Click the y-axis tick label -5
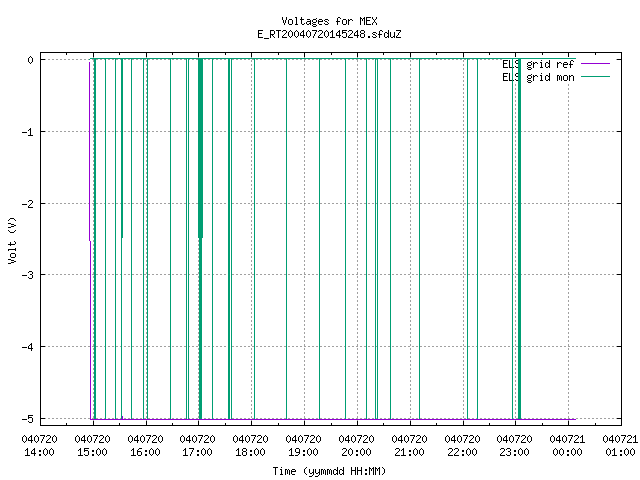This screenshot has height=480, width=640. 28,419
